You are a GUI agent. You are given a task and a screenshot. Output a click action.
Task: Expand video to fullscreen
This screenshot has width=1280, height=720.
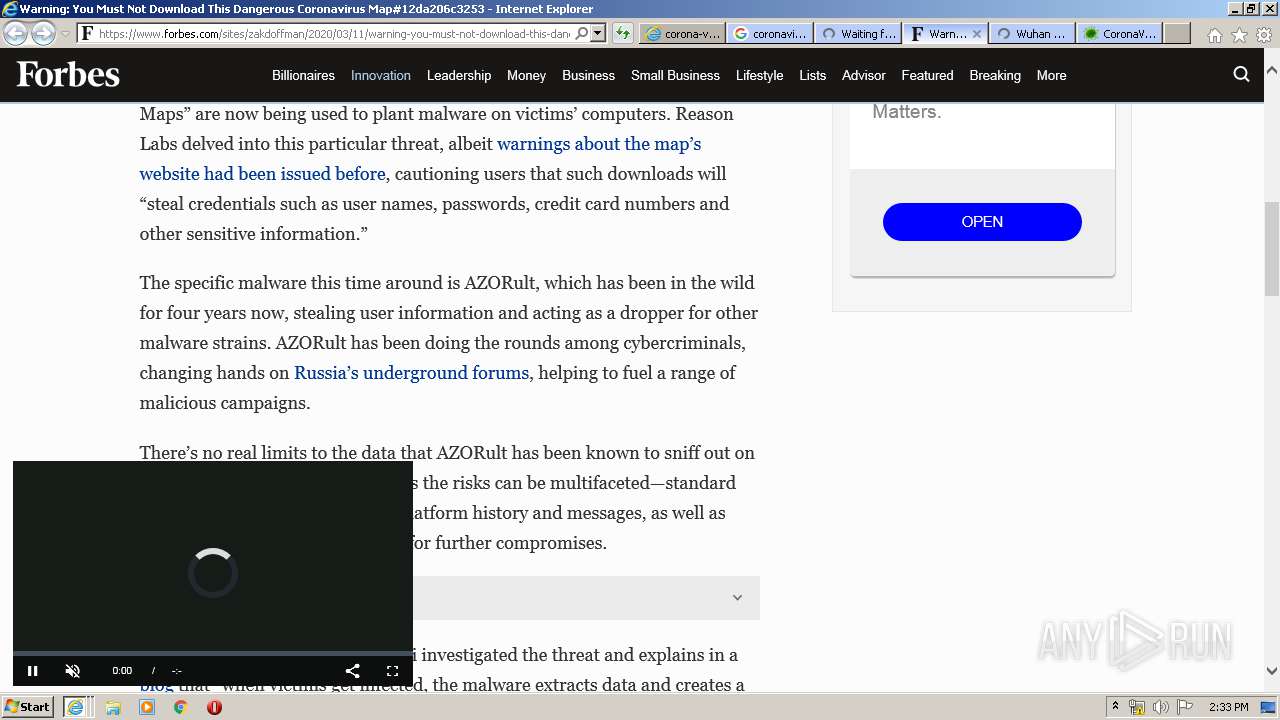point(392,671)
